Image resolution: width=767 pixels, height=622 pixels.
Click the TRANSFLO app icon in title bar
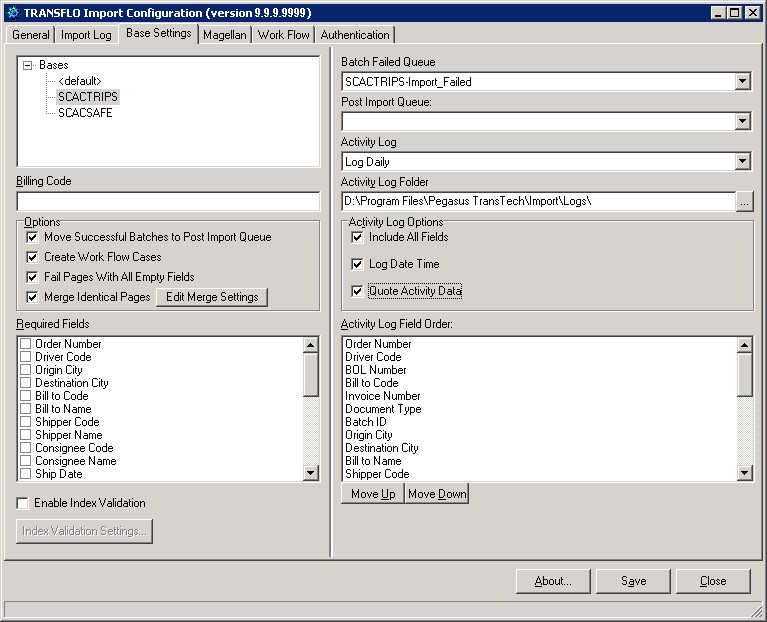[x=14, y=13]
